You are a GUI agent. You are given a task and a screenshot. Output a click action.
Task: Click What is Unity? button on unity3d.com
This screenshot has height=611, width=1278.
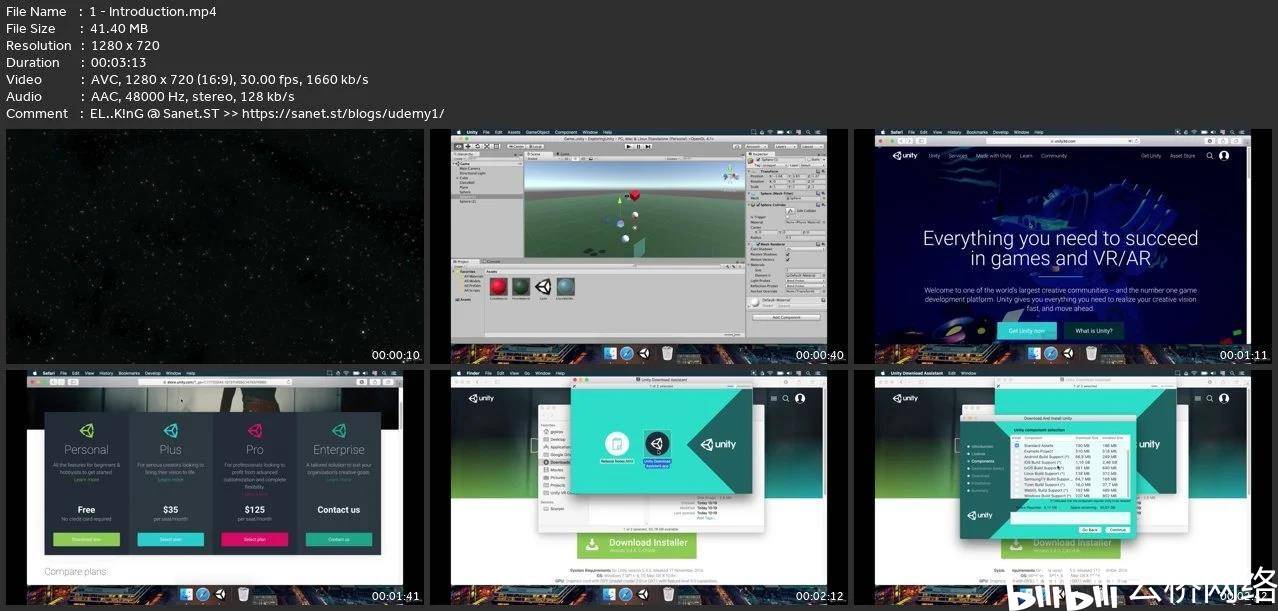click(1094, 330)
